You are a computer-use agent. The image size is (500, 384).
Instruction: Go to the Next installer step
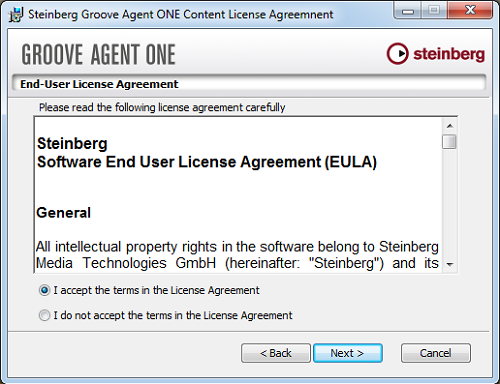tap(348, 353)
